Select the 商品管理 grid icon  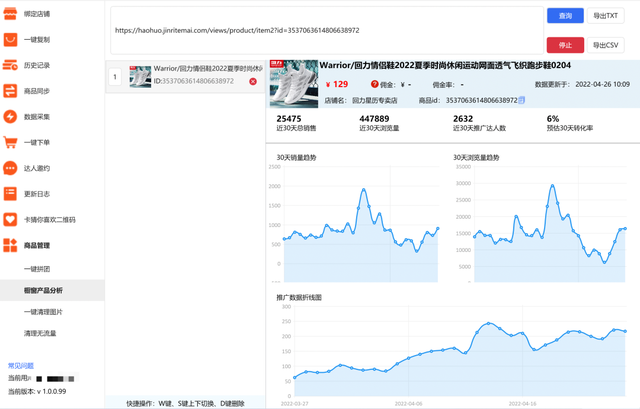click(10, 245)
